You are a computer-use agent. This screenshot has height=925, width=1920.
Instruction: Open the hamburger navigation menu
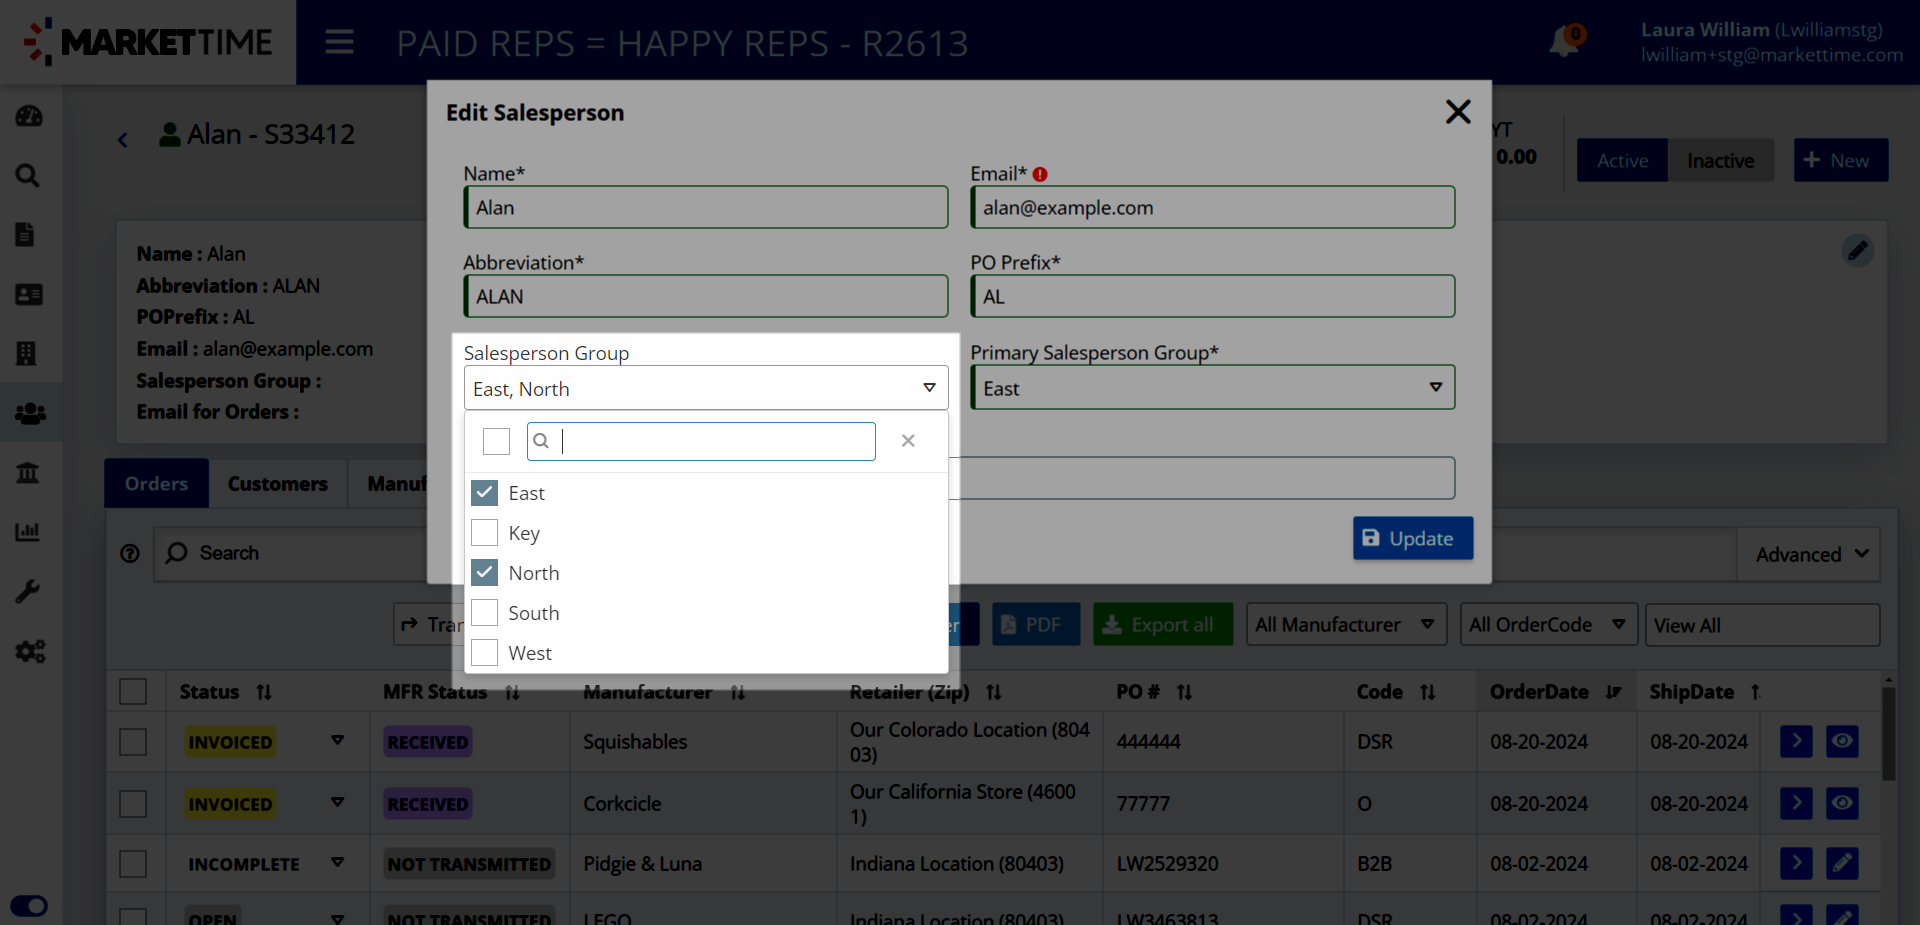click(339, 42)
